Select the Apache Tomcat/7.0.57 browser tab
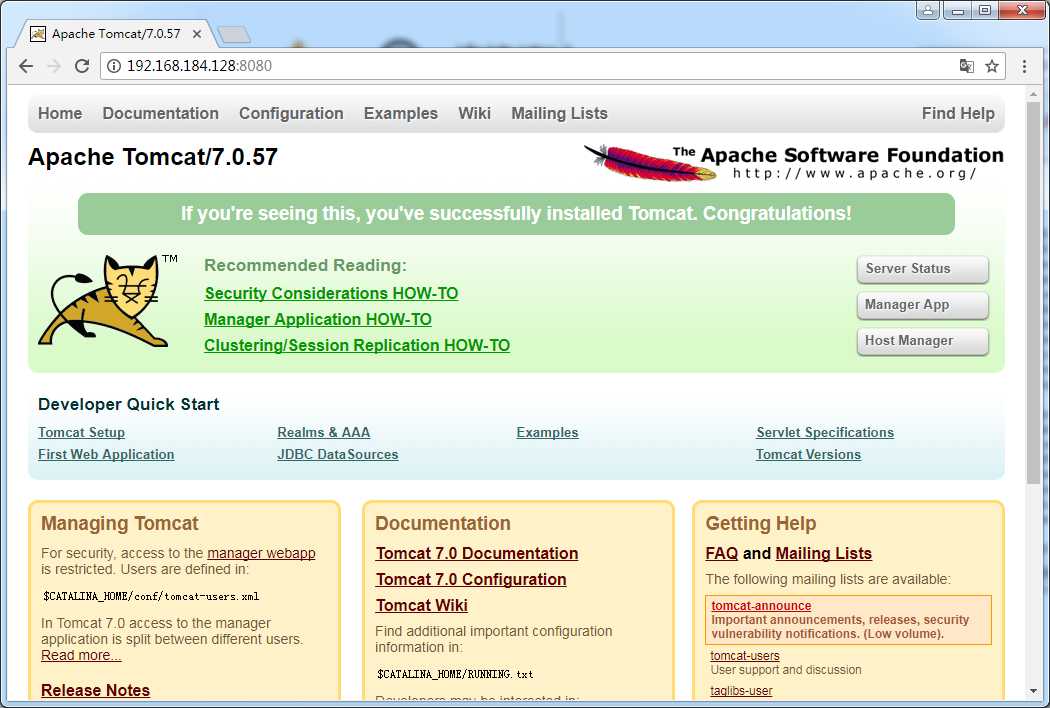Viewport: 1050px width, 708px height. [114, 33]
